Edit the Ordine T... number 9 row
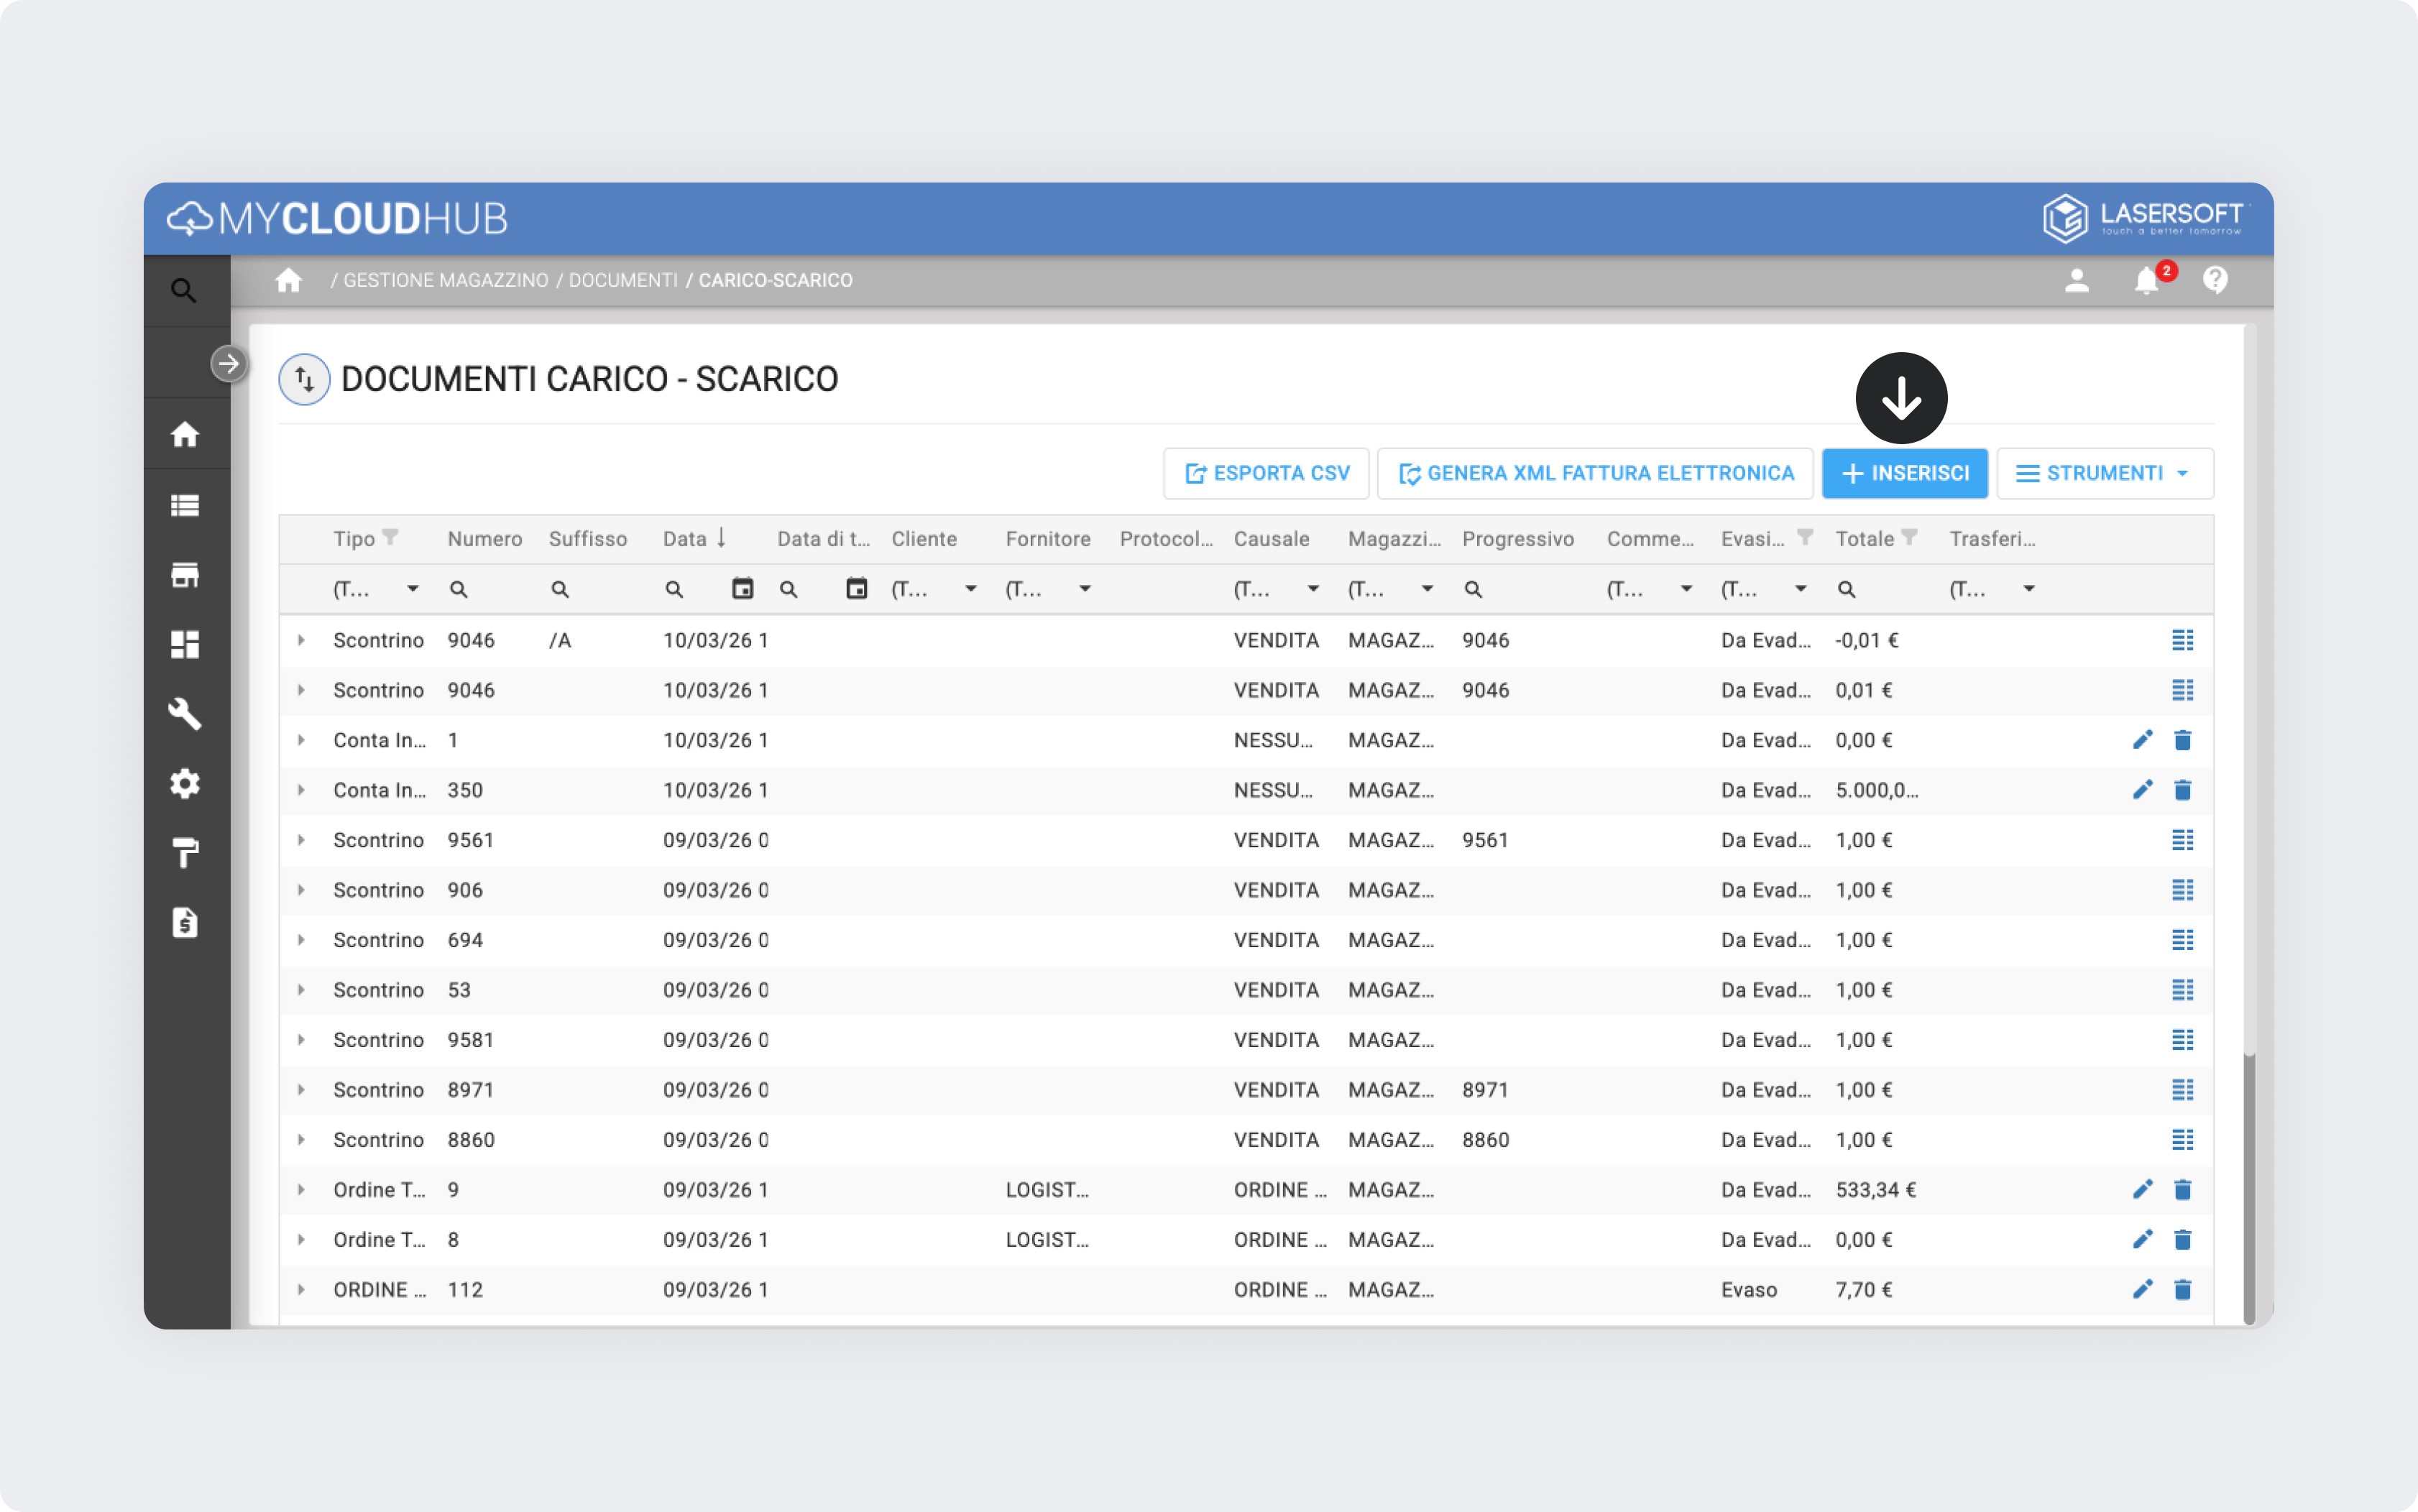The width and height of the screenshot is (2418, 1512). coord(2141,1189)
